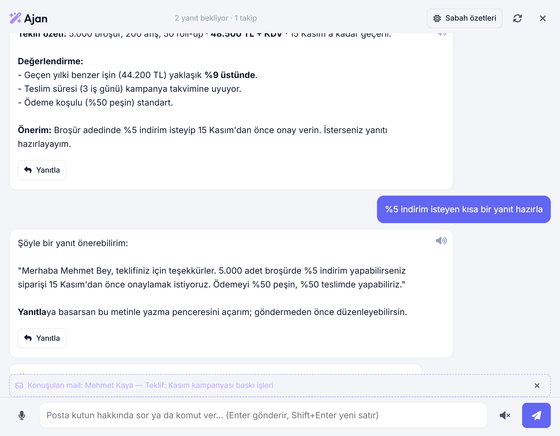This screenshot has width=560, height=436.
Task: Focus the Posta kutun hakkında sor input
Action: click(263, 415)
